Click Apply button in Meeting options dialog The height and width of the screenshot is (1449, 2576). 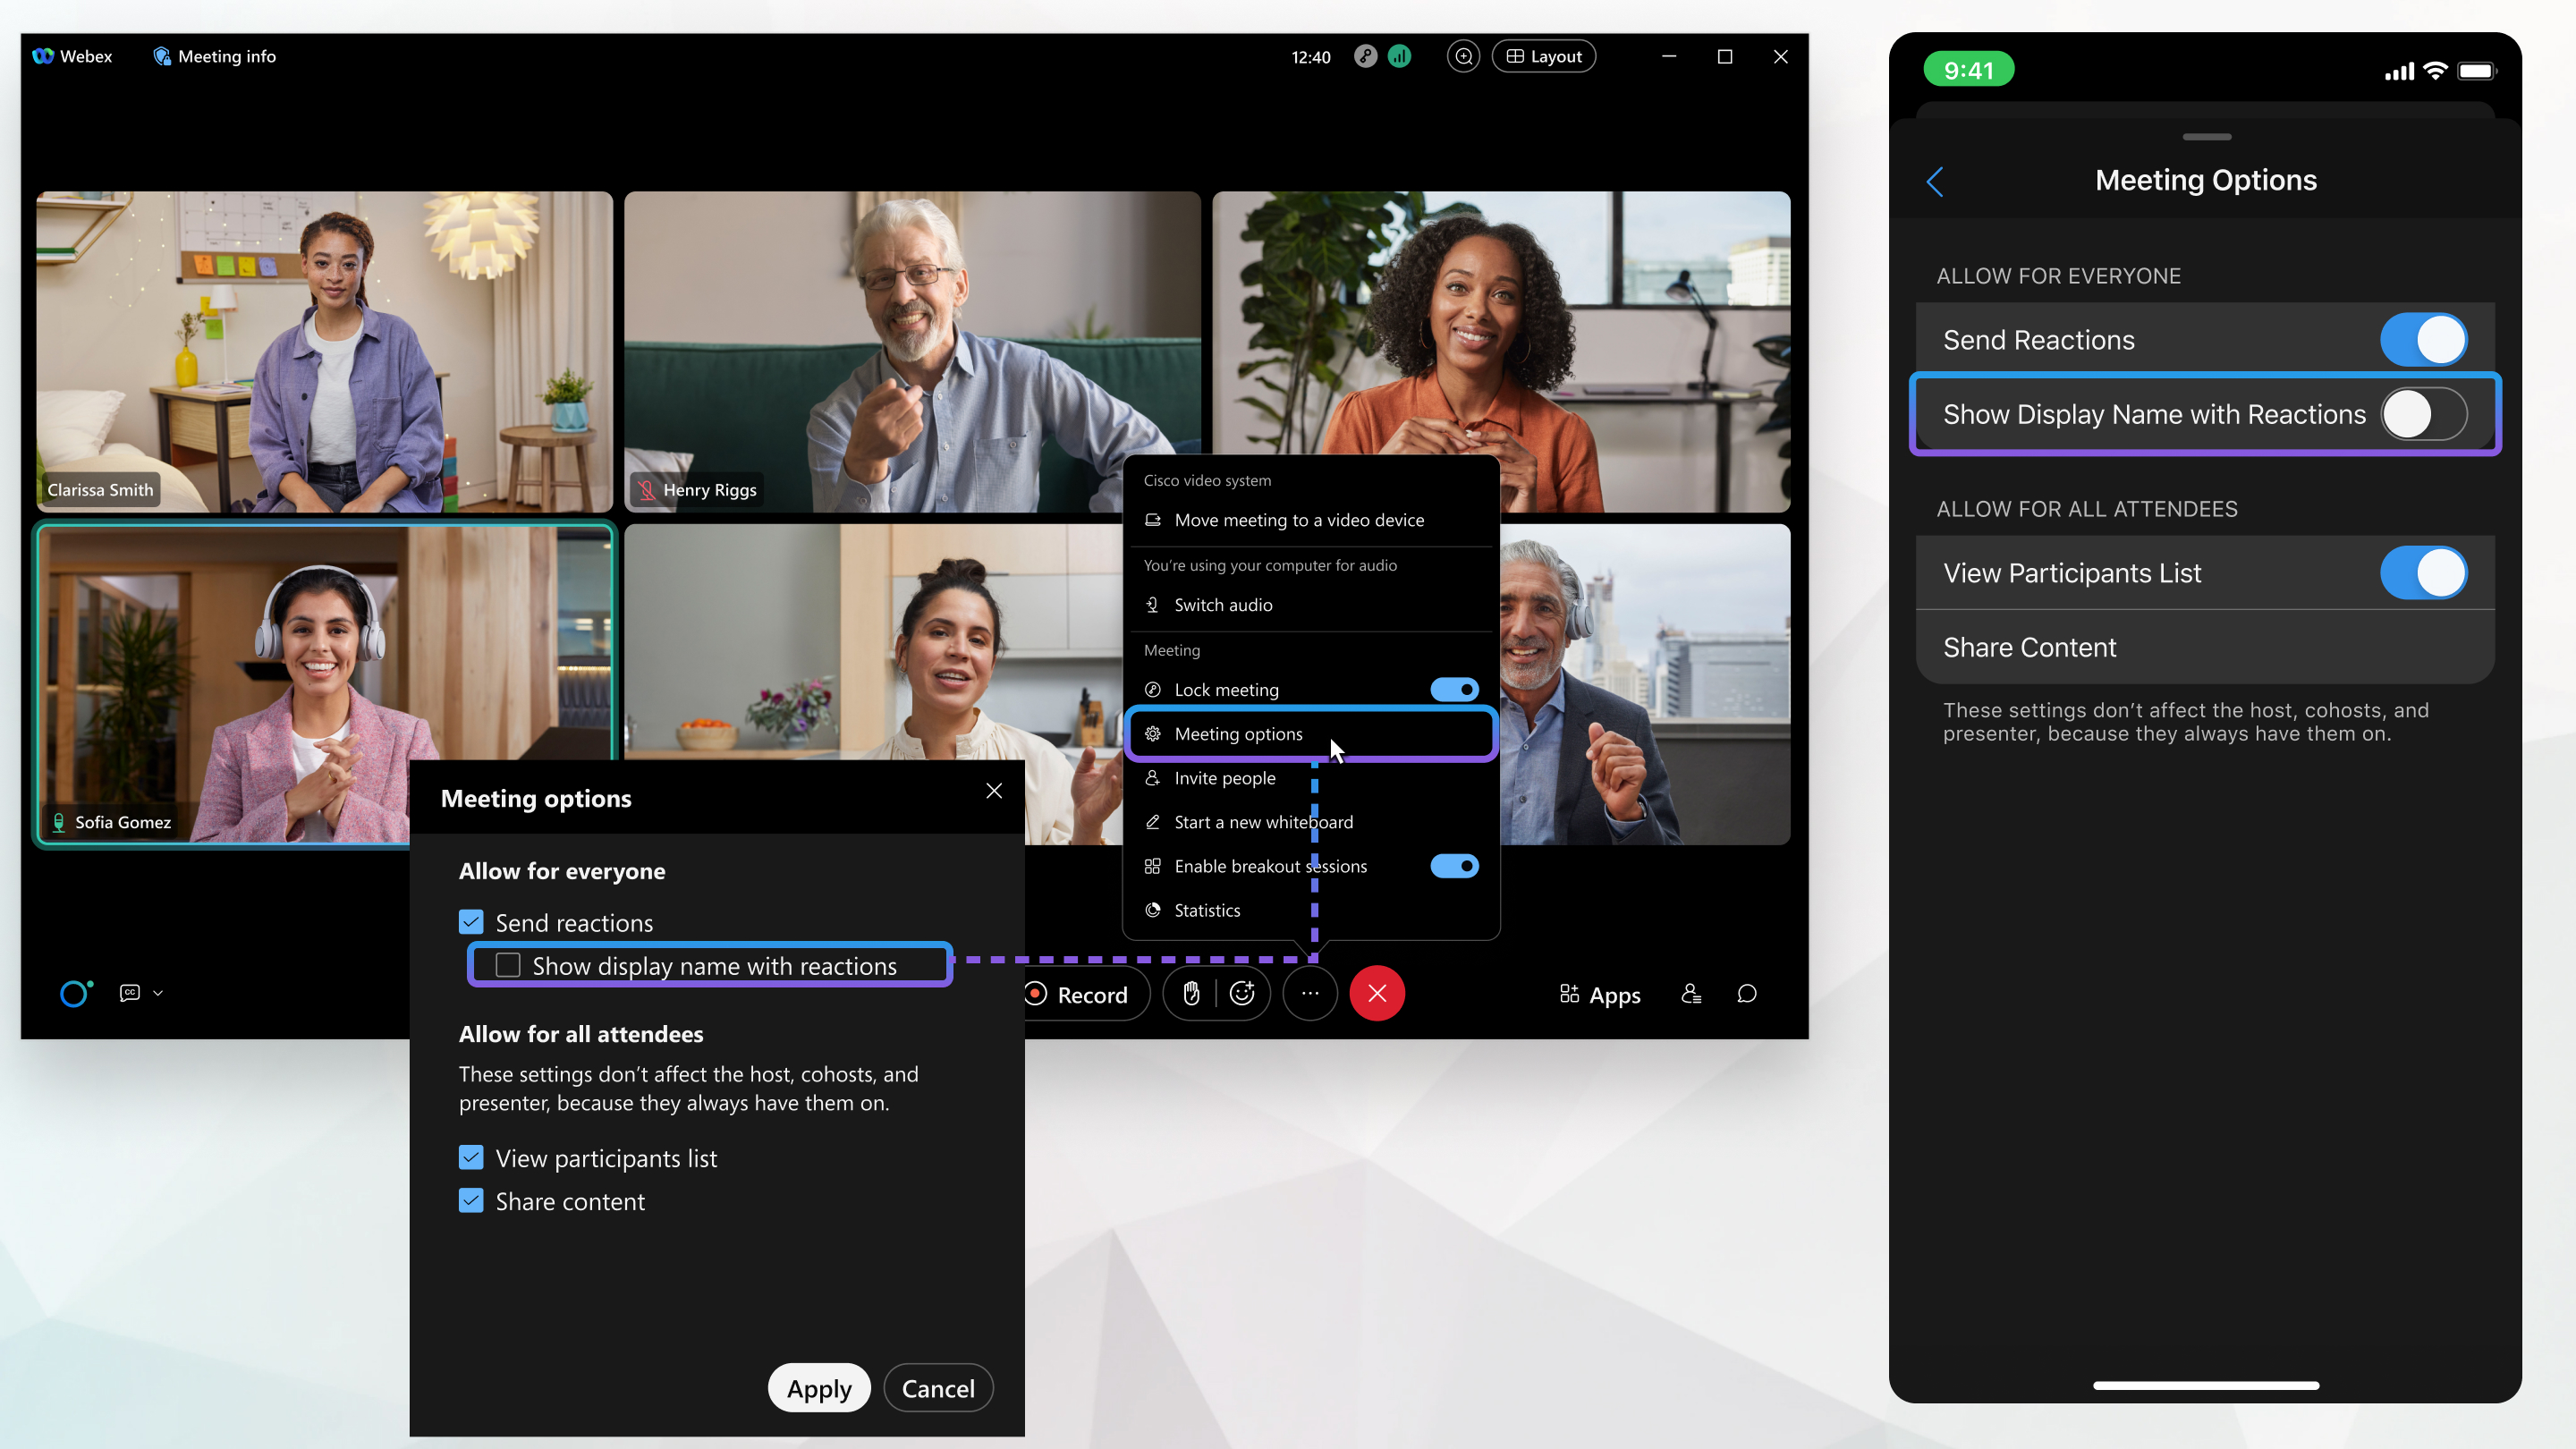click(818, 1389)
